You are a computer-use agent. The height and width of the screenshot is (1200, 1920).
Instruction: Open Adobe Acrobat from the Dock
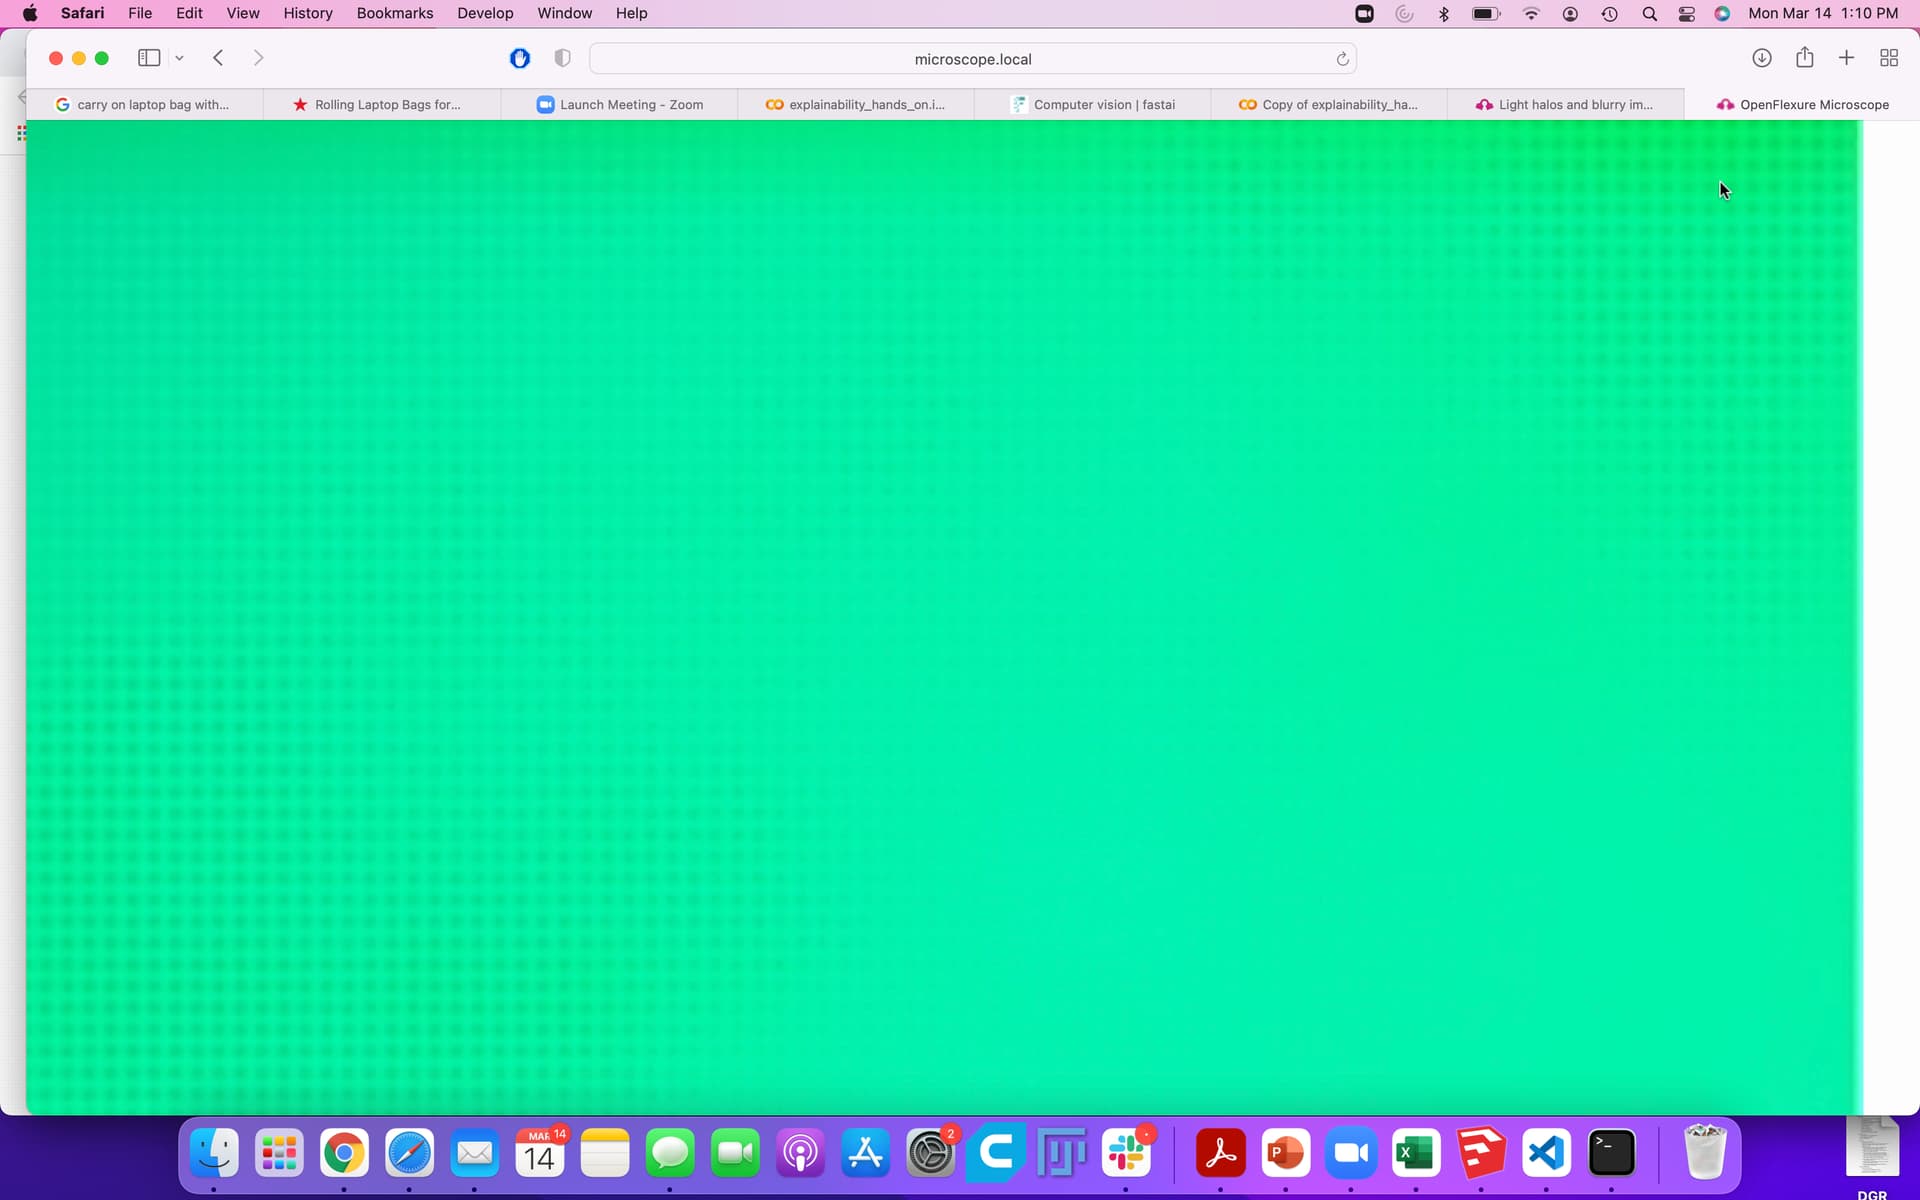pyautogui.click(x=1221, y=1154)
